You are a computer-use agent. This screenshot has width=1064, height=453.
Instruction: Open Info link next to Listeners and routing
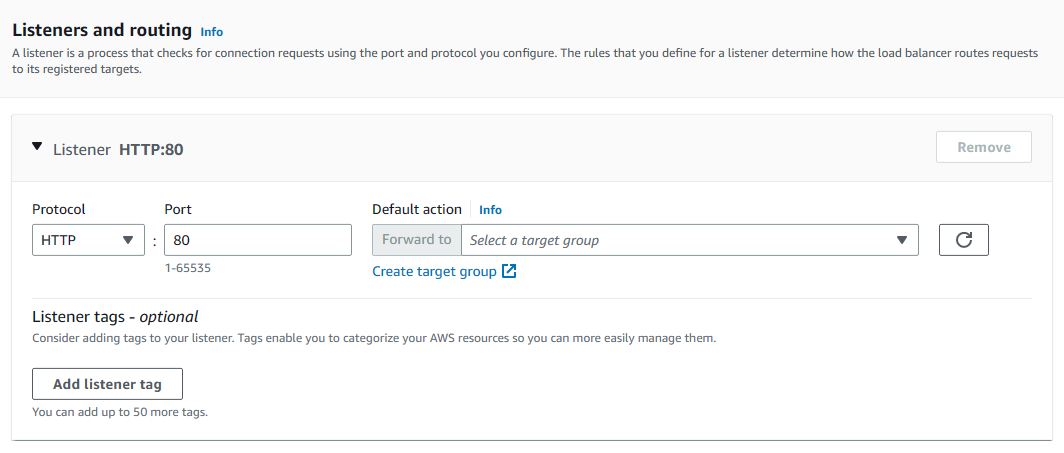(212, 32)
